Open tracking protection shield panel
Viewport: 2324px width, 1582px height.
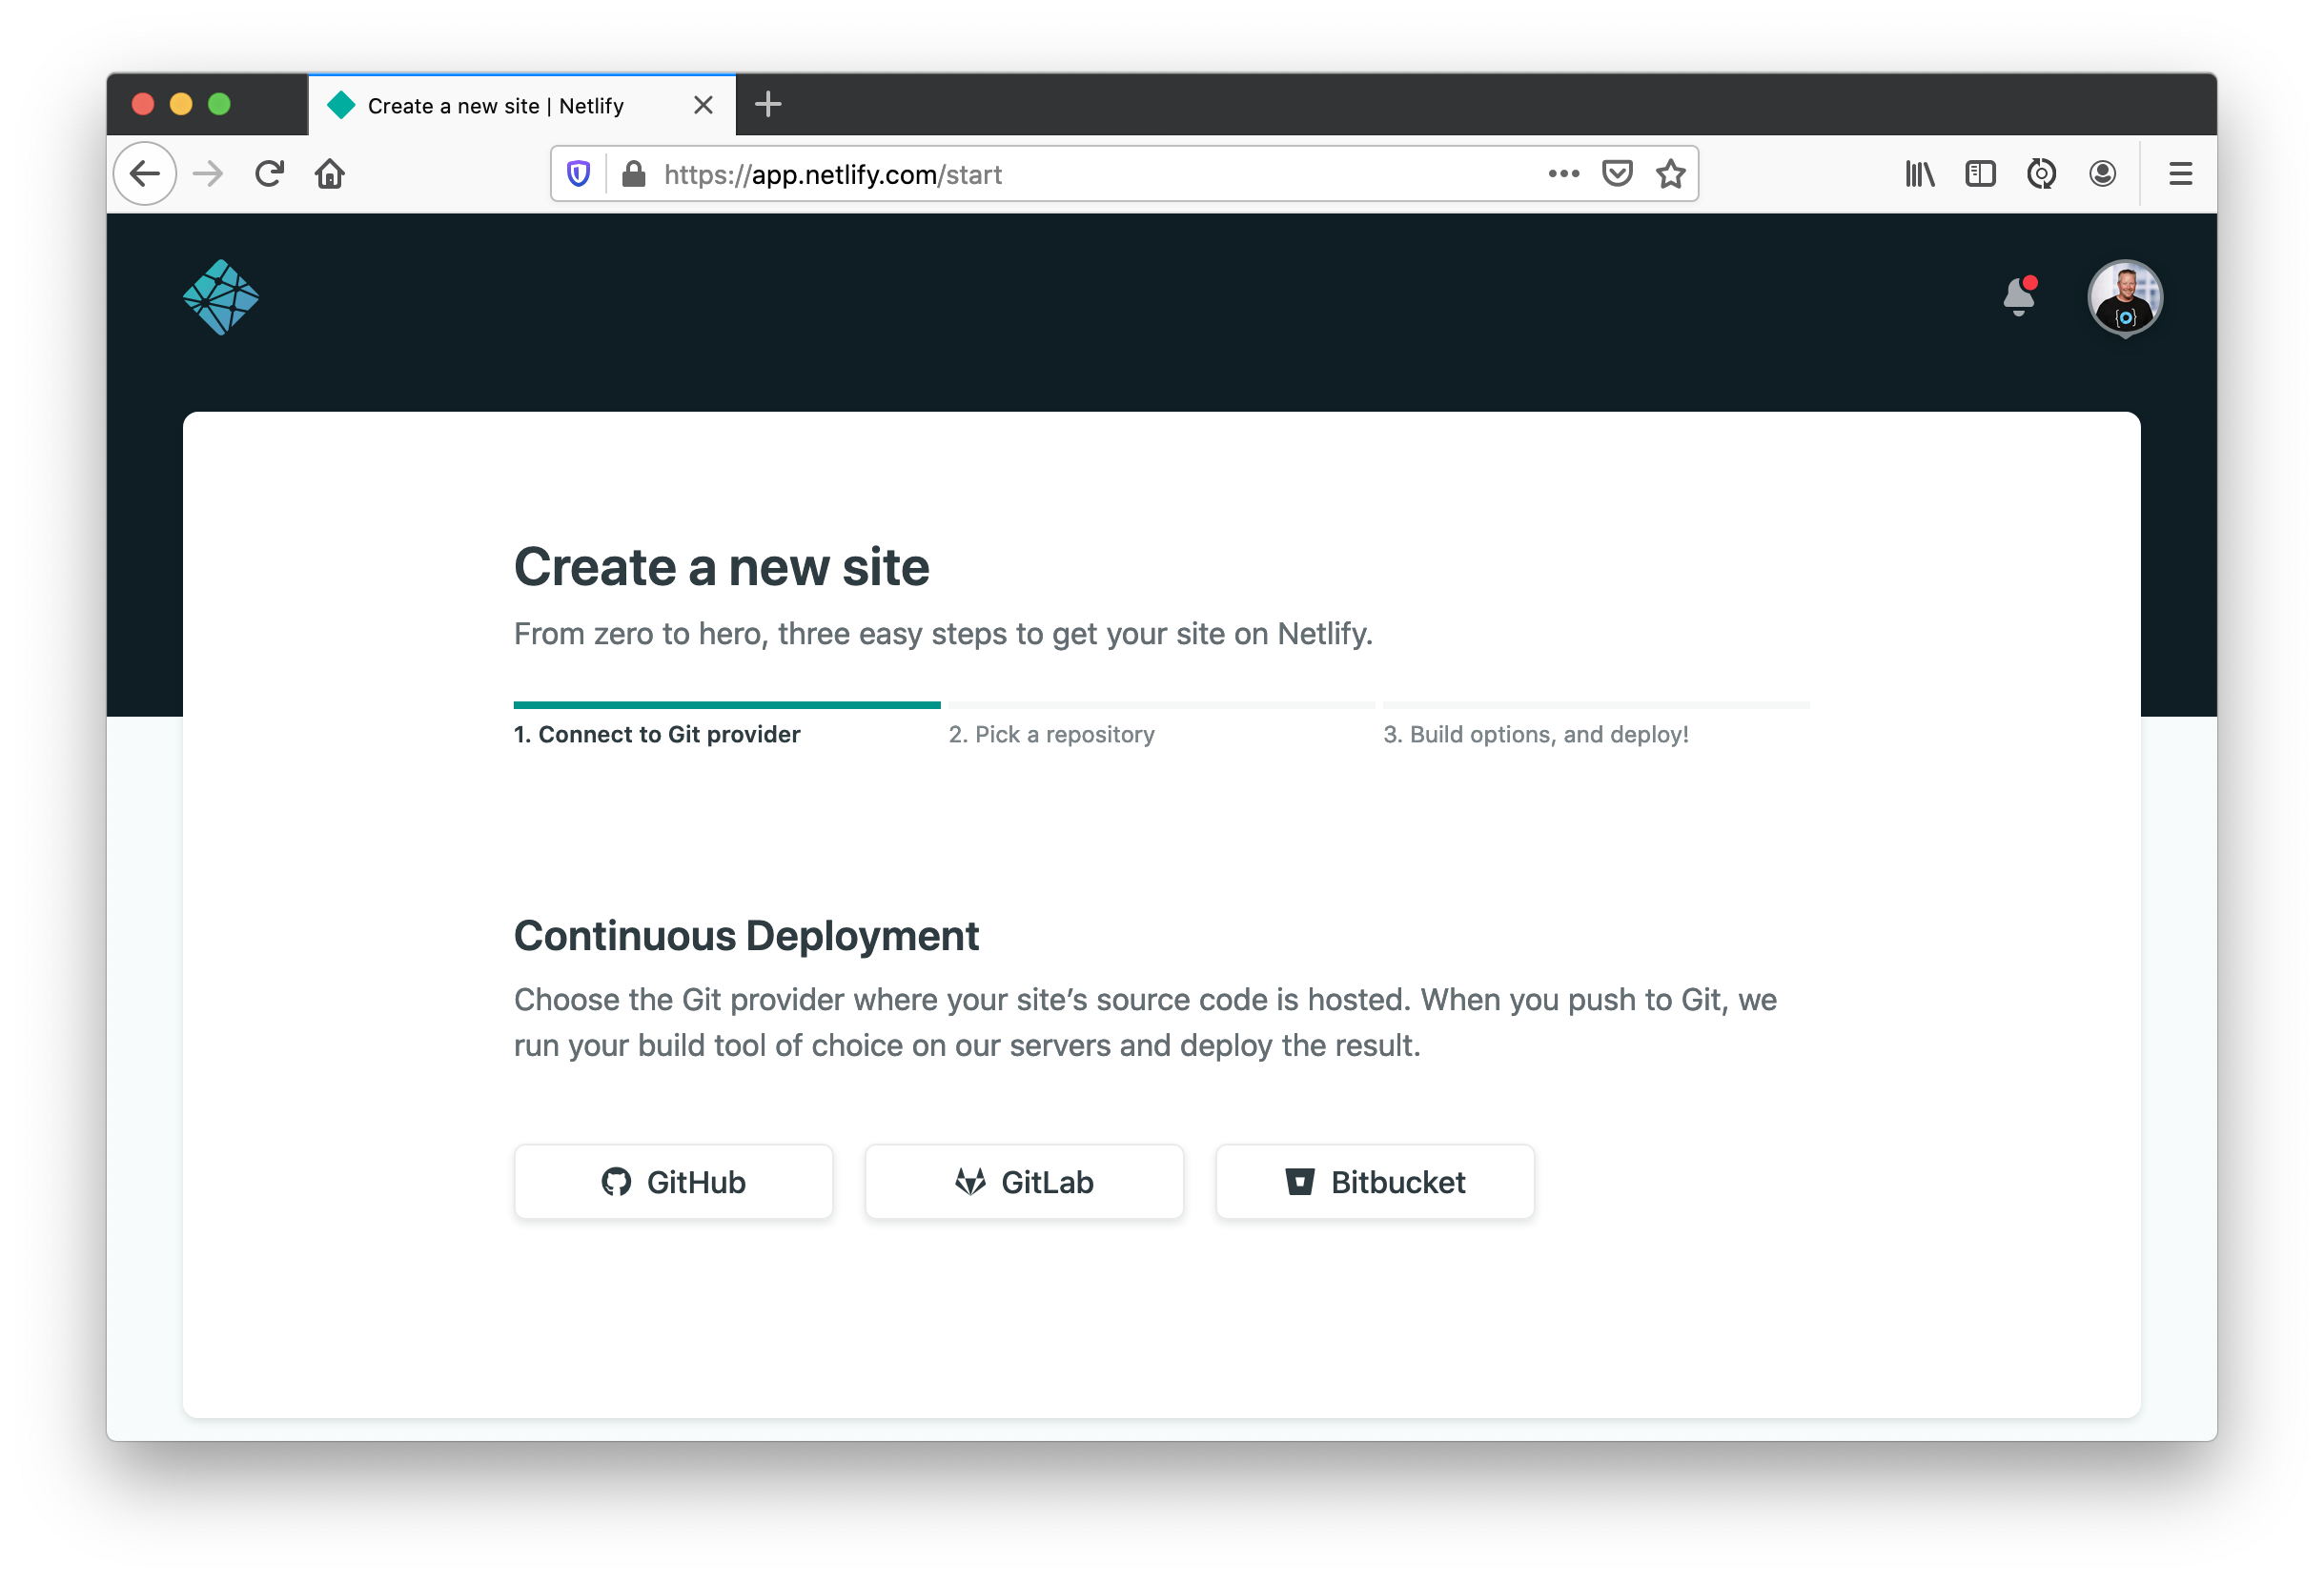tap(578, 174)
